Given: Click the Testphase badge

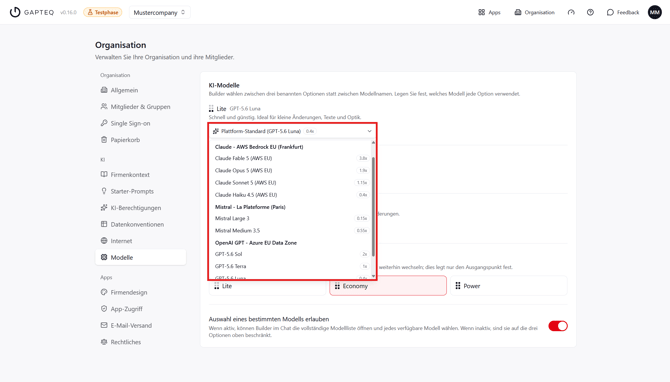Looking at the screenshot, I should 103,12.
